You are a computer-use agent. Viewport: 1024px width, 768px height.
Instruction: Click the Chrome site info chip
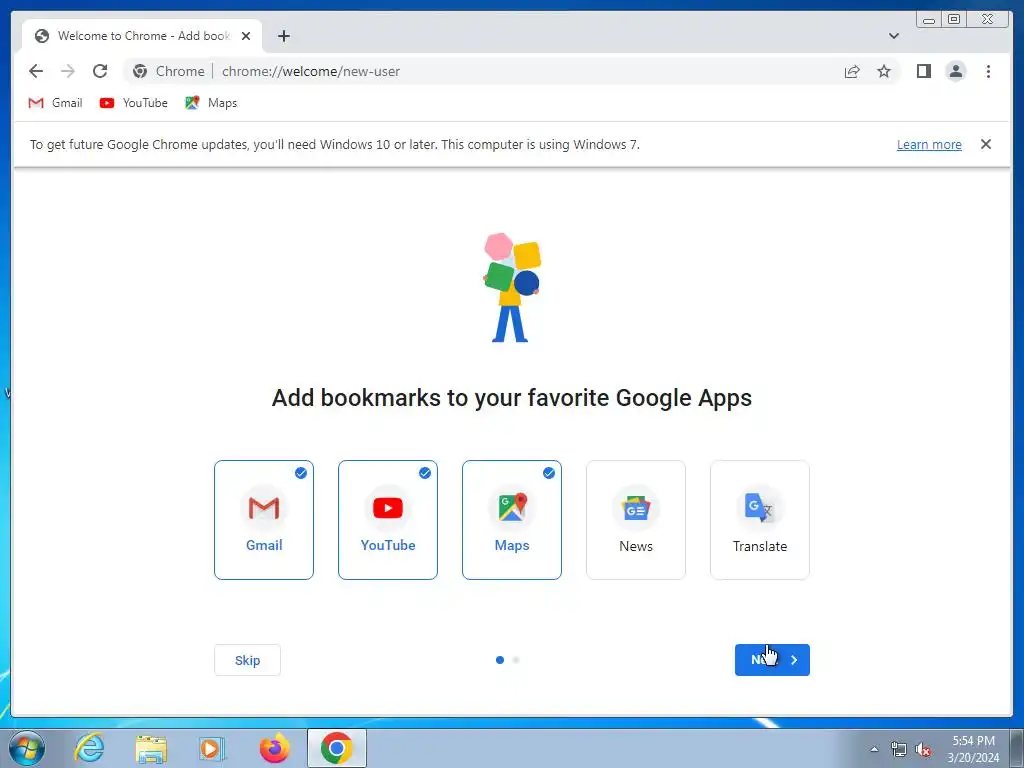pyautogui.click(x=168, y=71)
